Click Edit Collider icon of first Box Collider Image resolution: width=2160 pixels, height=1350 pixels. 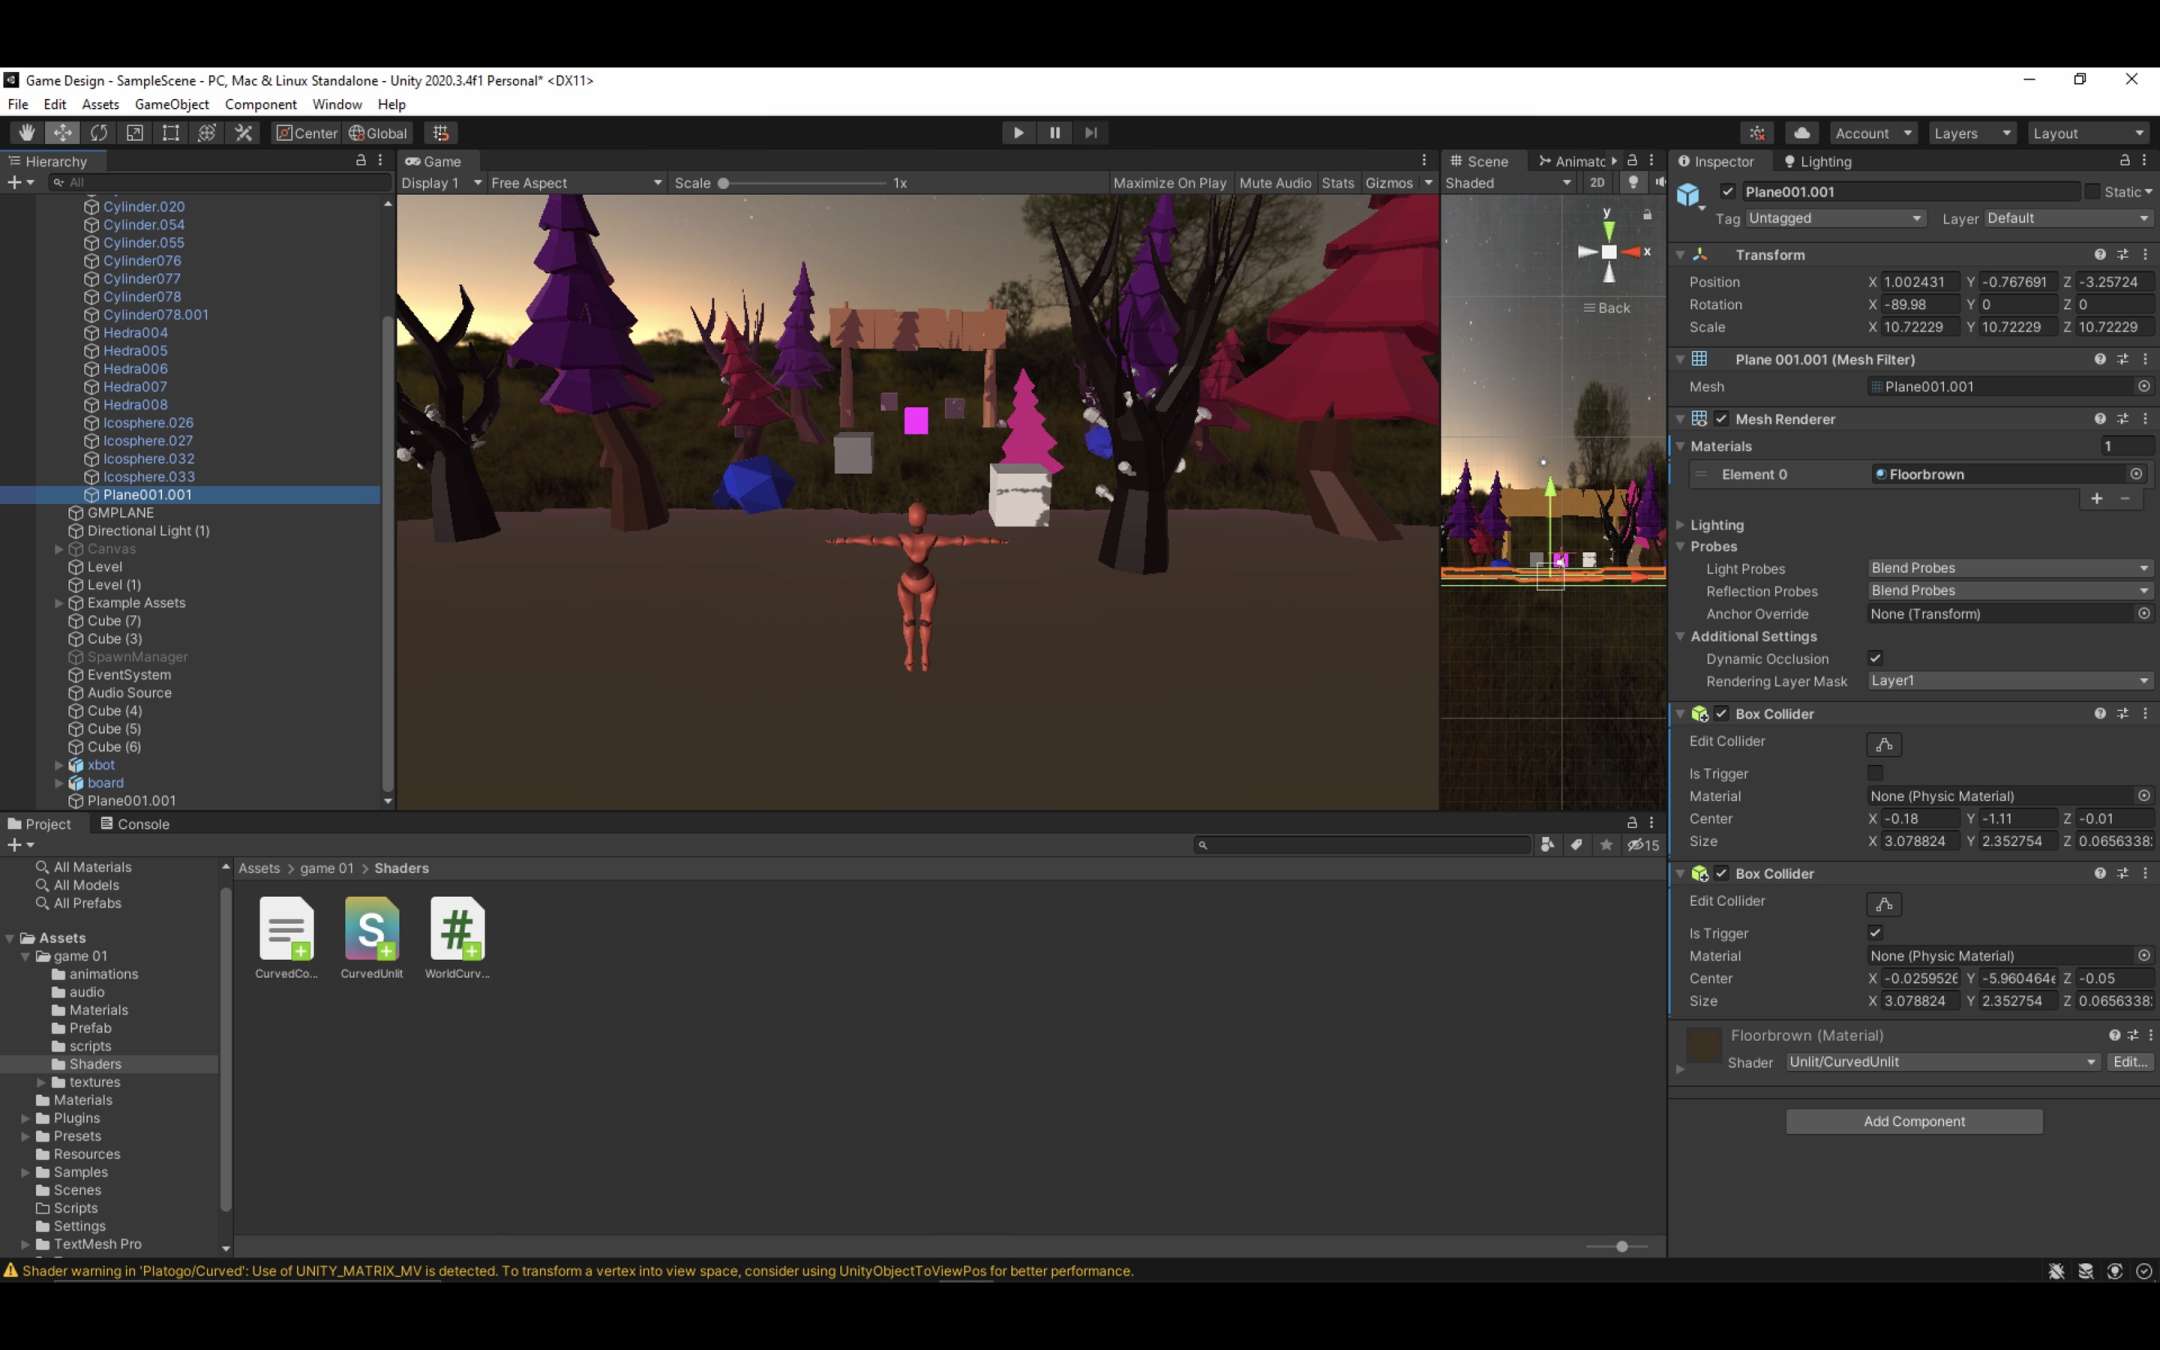tap(1883, 744)
